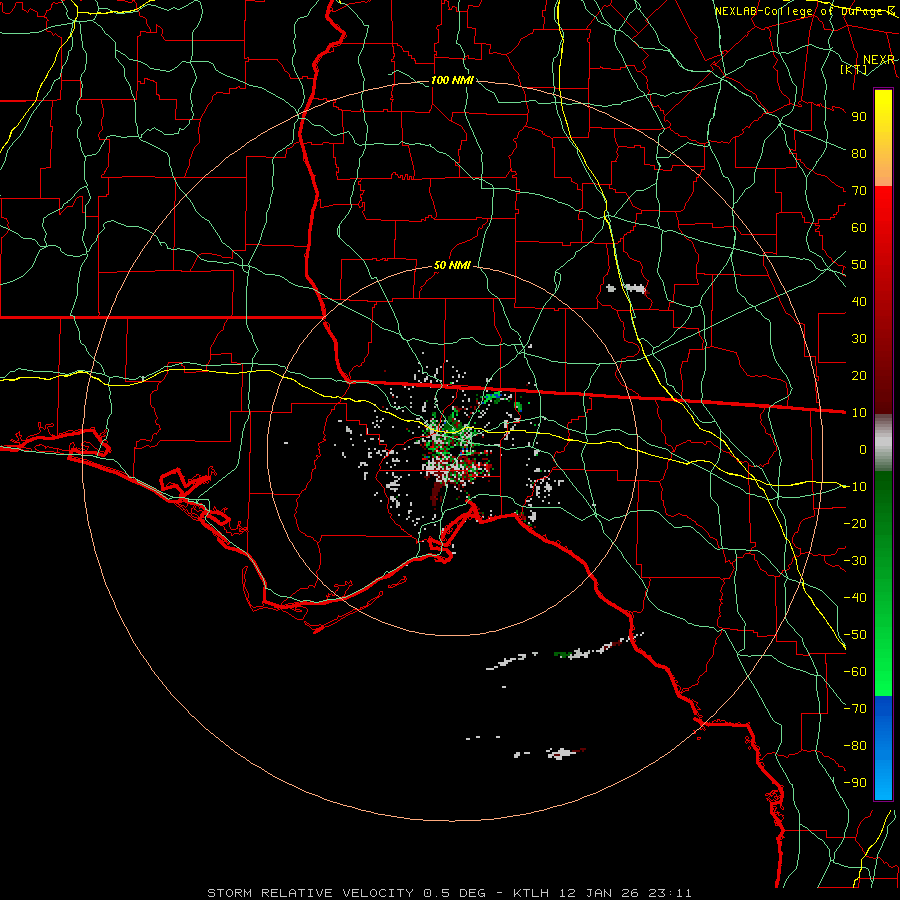Viewport: 900px width, 900px height.
Task: Click the "12 JAN 26 23:11" timestamp
Action: 624,893
